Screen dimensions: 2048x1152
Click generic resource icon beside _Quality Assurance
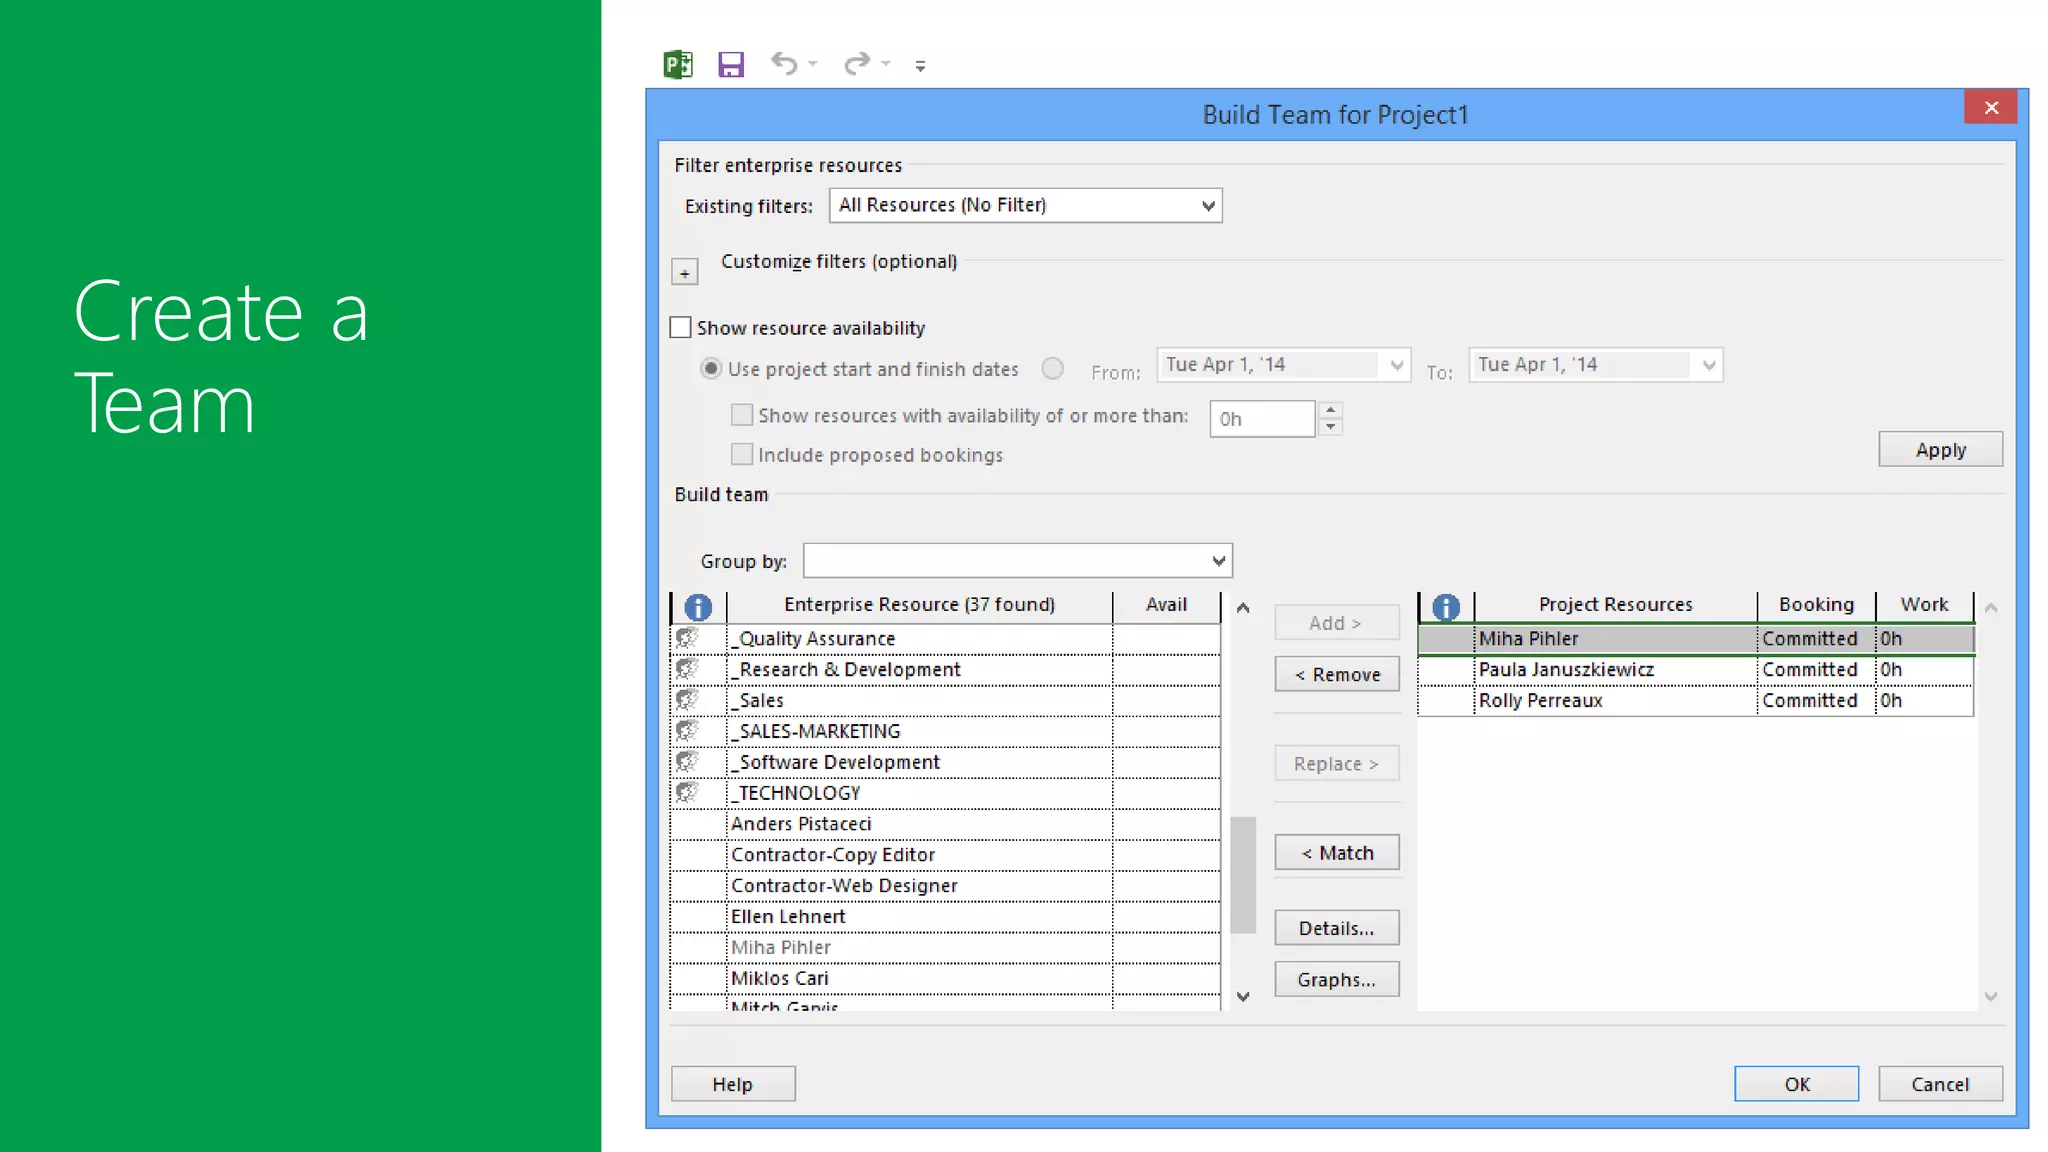tap(687, 638)
